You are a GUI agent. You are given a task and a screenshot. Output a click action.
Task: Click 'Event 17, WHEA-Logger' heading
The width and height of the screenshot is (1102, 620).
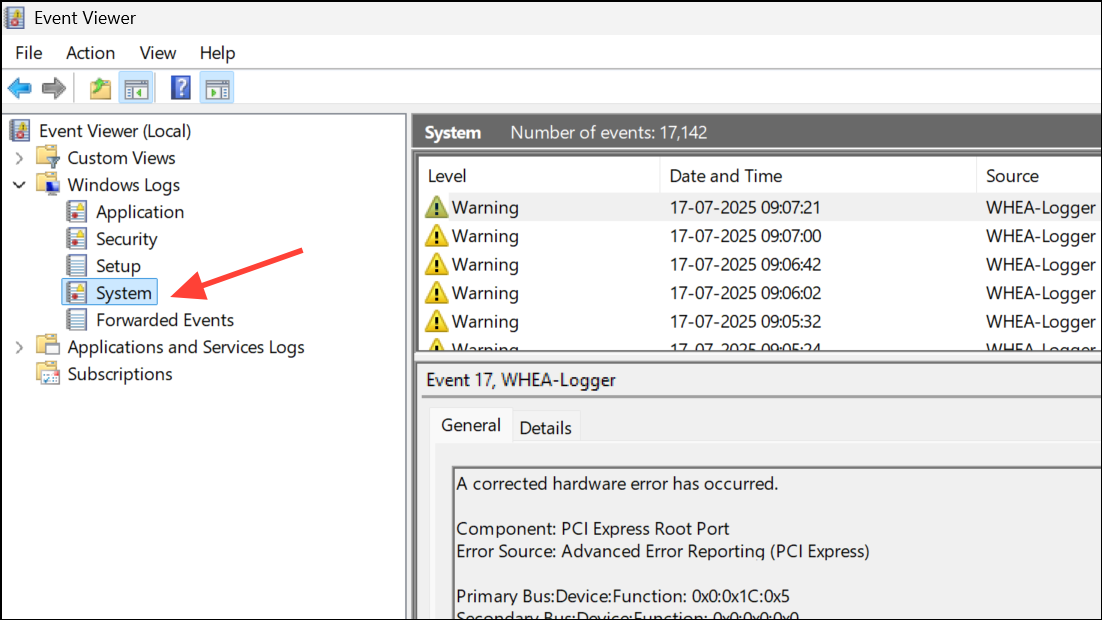point(521,380)
